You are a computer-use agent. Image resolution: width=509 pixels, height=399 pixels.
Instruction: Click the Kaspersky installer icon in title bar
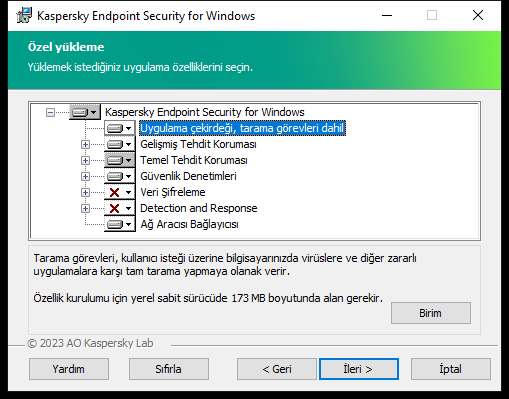coord(24,15)
